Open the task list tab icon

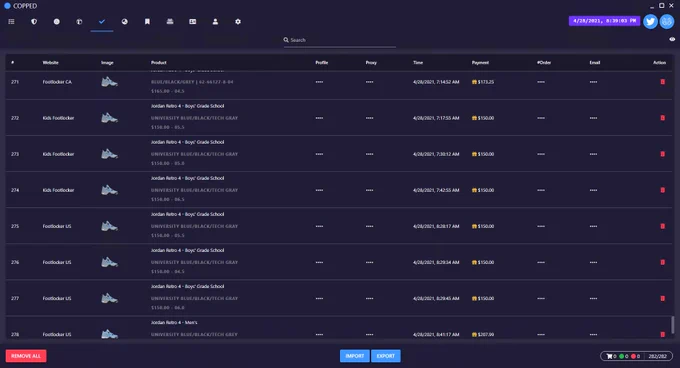(11, 22)
